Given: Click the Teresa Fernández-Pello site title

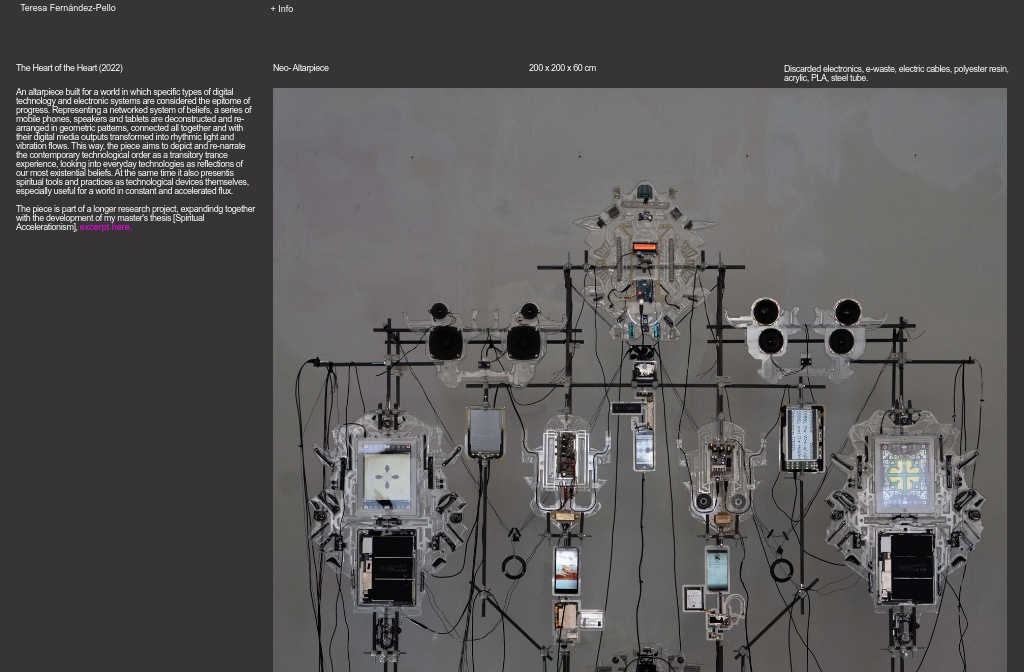Looking at the screenshot, I should (x=68, y=8).
